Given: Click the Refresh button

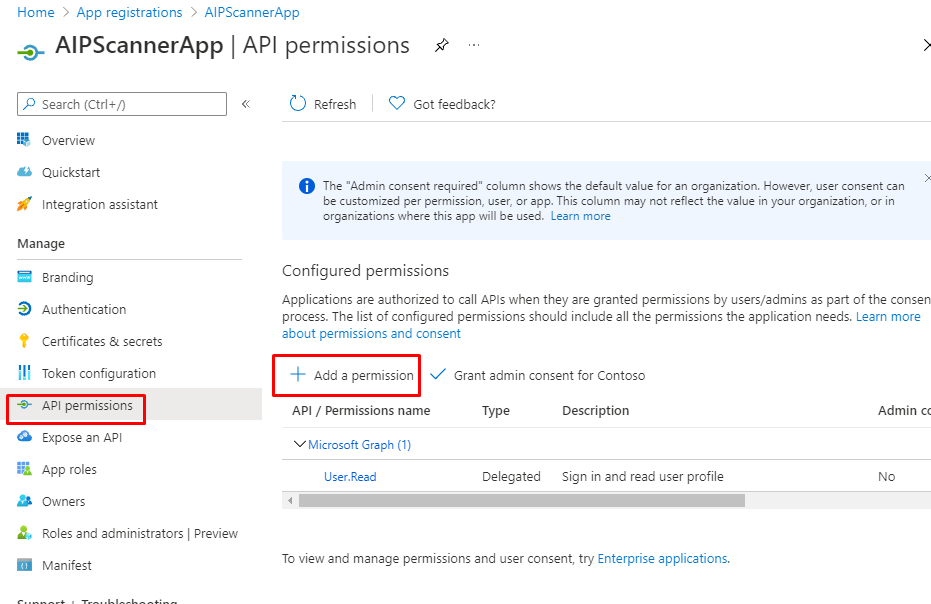Looking at the screenshot, I should click(x=323, y=104).
